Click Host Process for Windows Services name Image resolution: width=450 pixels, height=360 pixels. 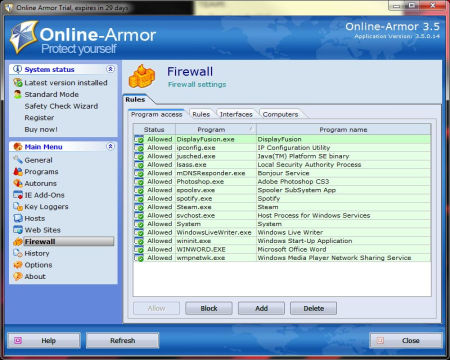314,215
